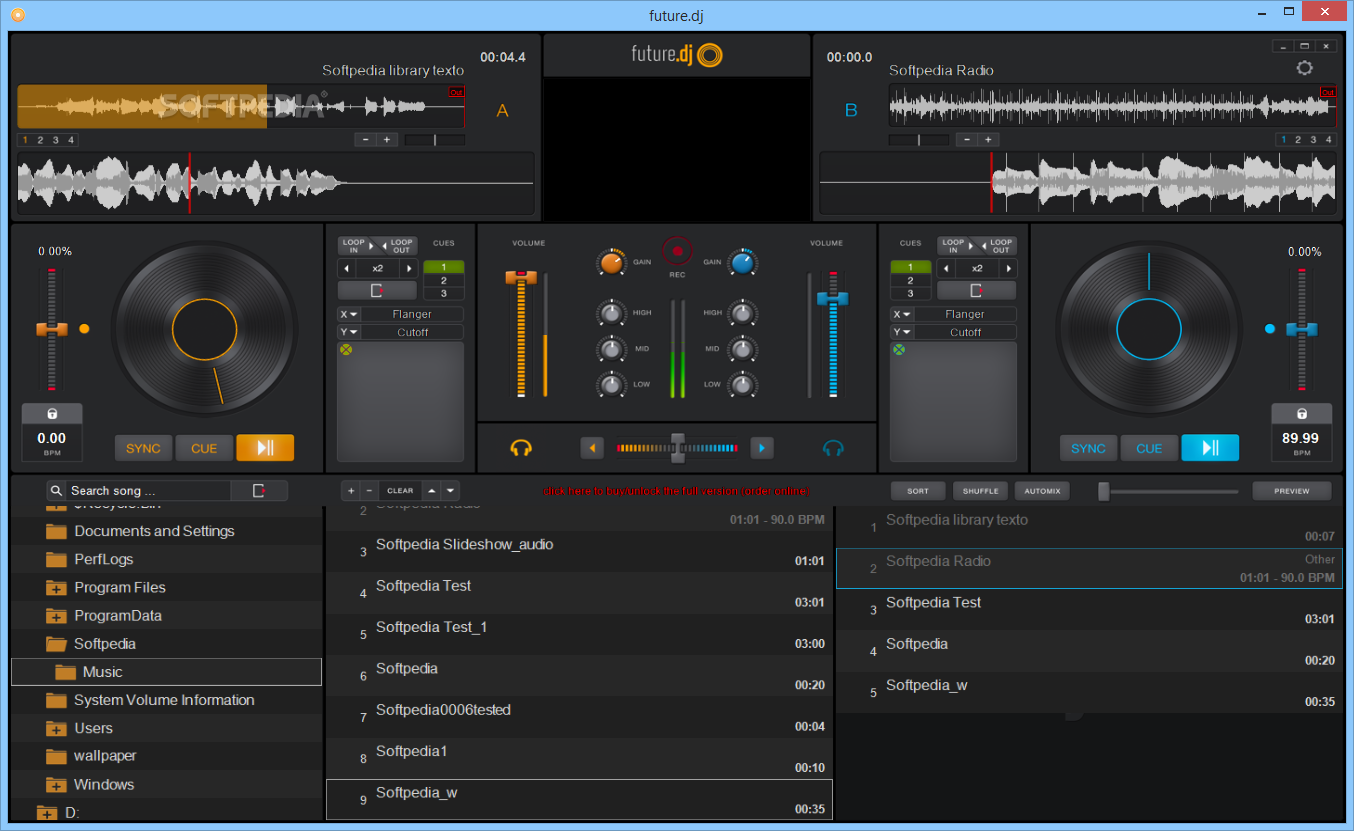The height and width of the screenshot is (831, 1354).
Task: Increase deck A loop size with right arrow
Action: (408, 269)
